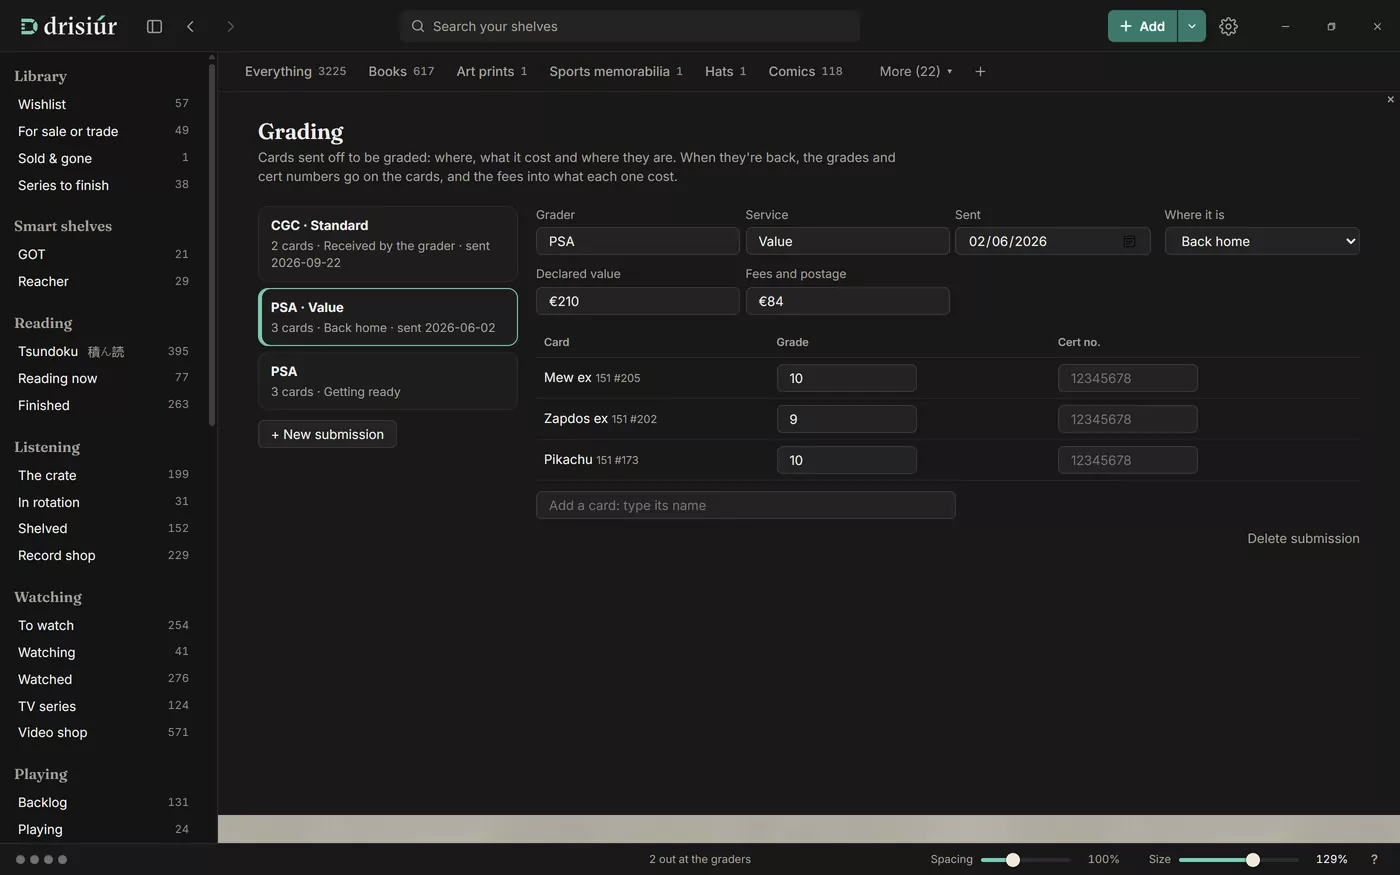
Task: Click Delete submission
Action: 1303,538
